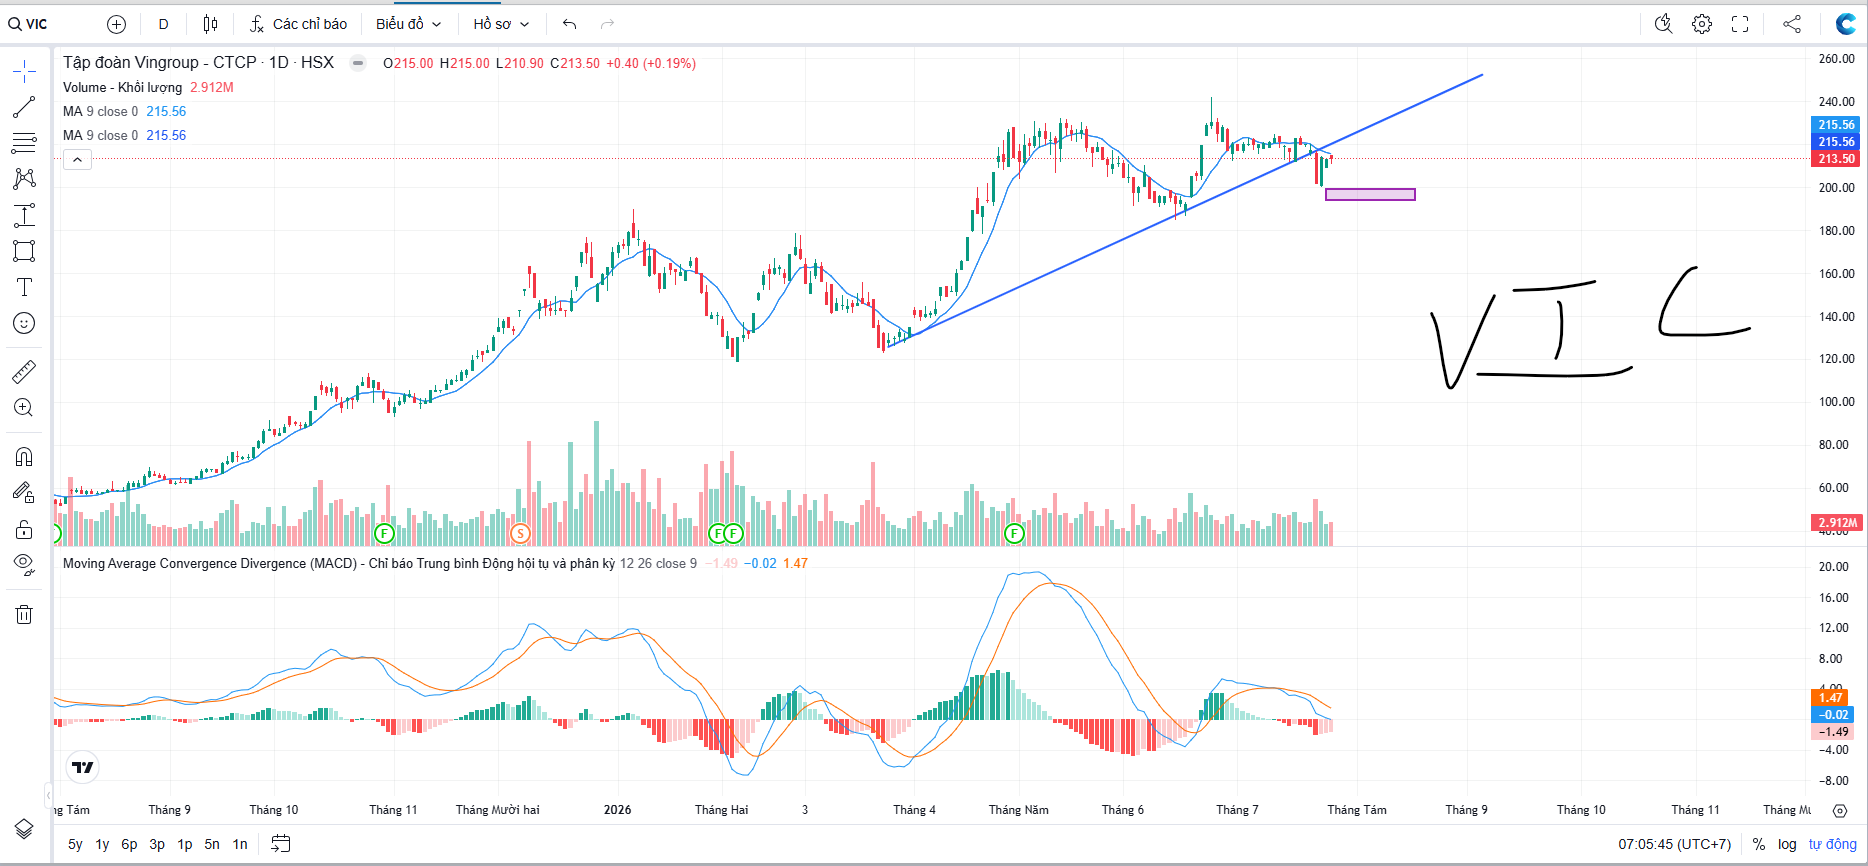Set the range to 1y
Viewport: 1868px width, 866px height.
tap(102, 844)
